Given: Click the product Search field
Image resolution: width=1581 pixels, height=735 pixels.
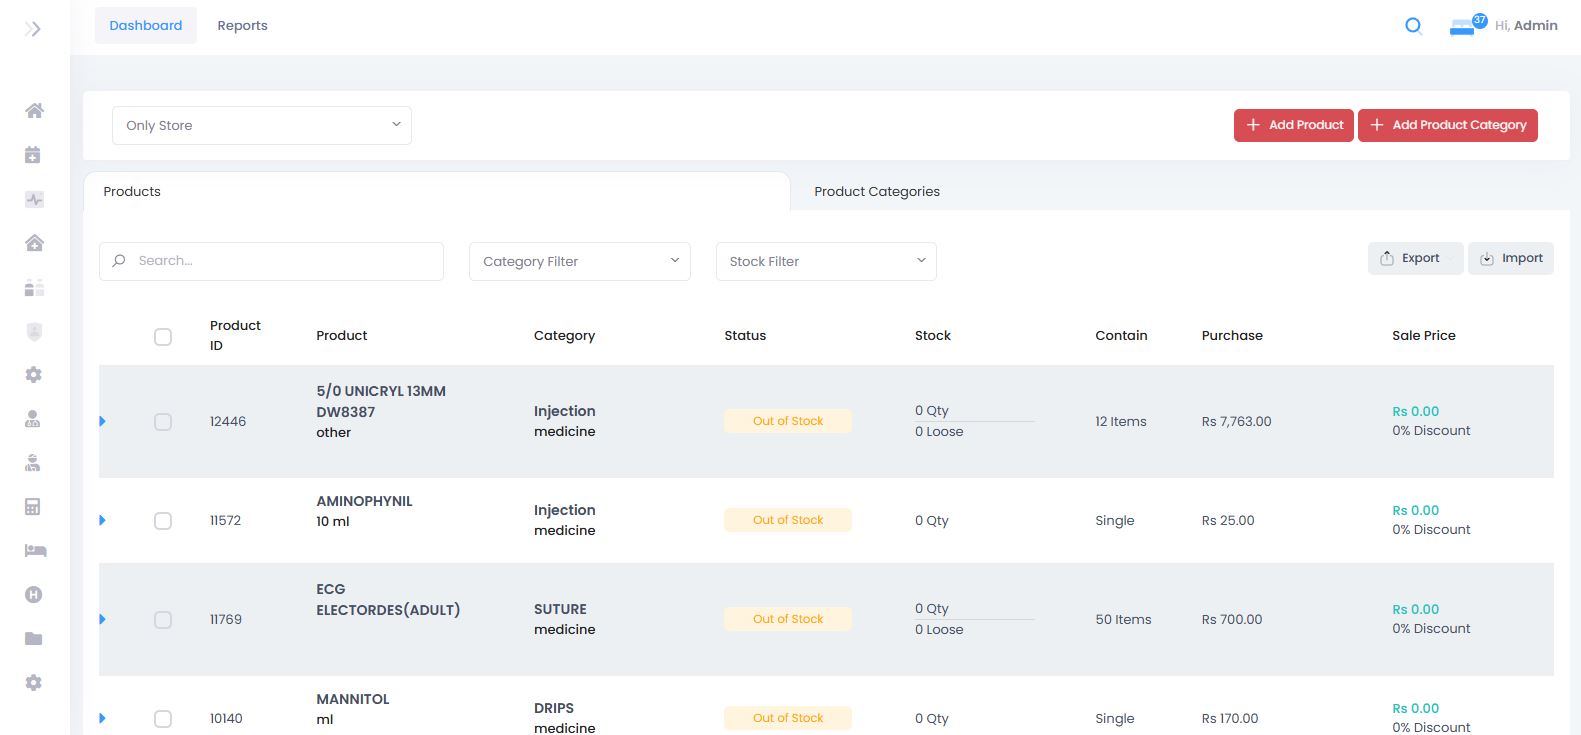Looking at the screenshot, I should point(271,261).
